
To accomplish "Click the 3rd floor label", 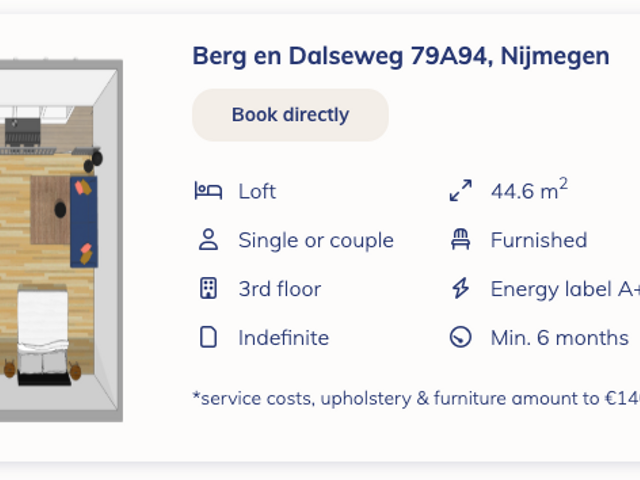I will 280,289.
